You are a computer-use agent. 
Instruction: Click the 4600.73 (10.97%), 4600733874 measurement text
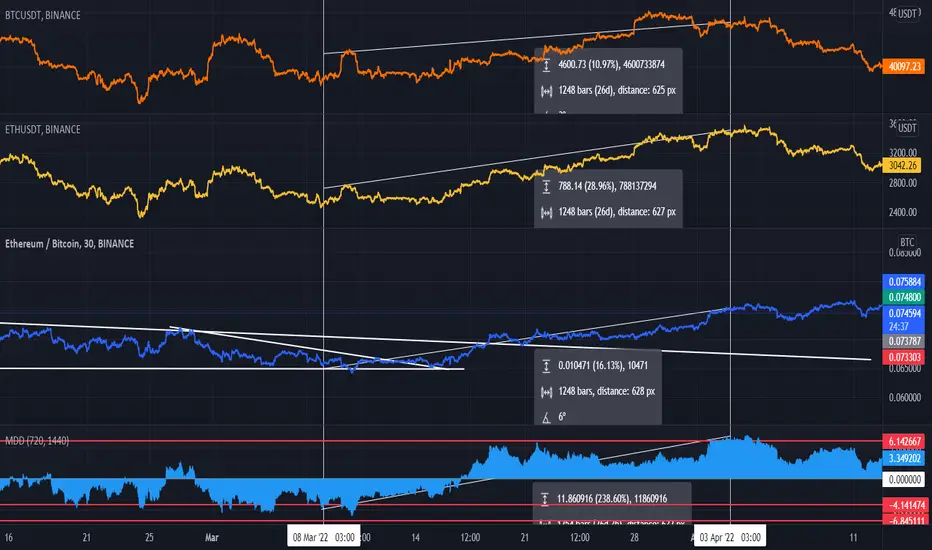[611, 65]
